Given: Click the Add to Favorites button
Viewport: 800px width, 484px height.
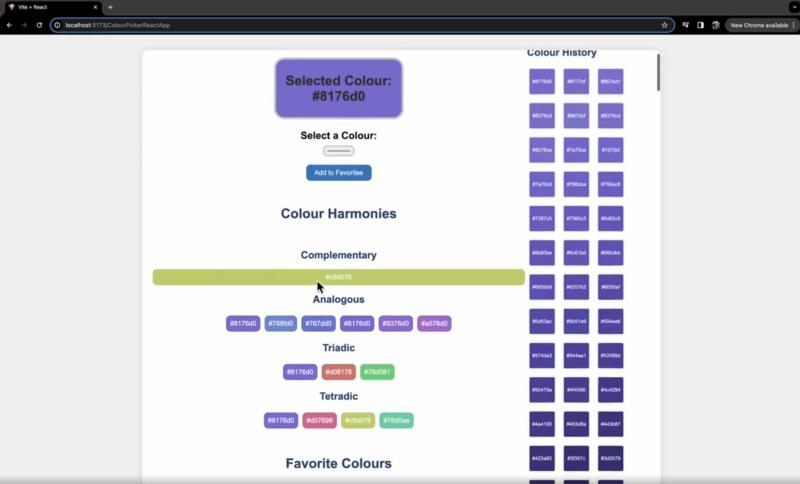Looking at the screenshot, I should tap(339, 173).
